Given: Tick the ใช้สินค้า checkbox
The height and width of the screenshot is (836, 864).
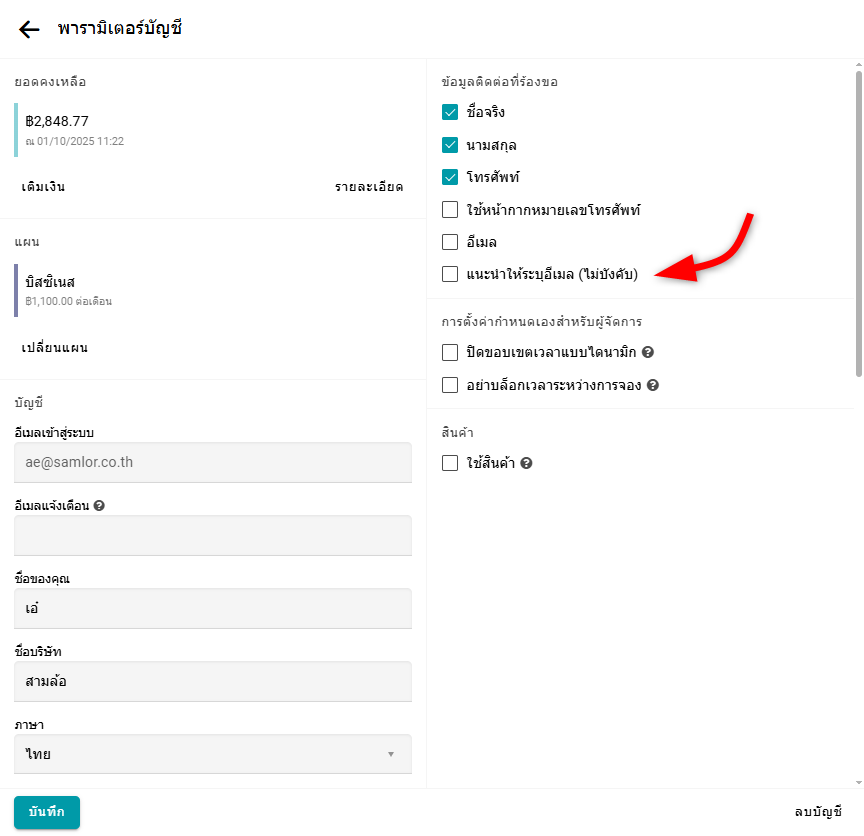Looking at the screenshot, I should (x=450, y=464).
